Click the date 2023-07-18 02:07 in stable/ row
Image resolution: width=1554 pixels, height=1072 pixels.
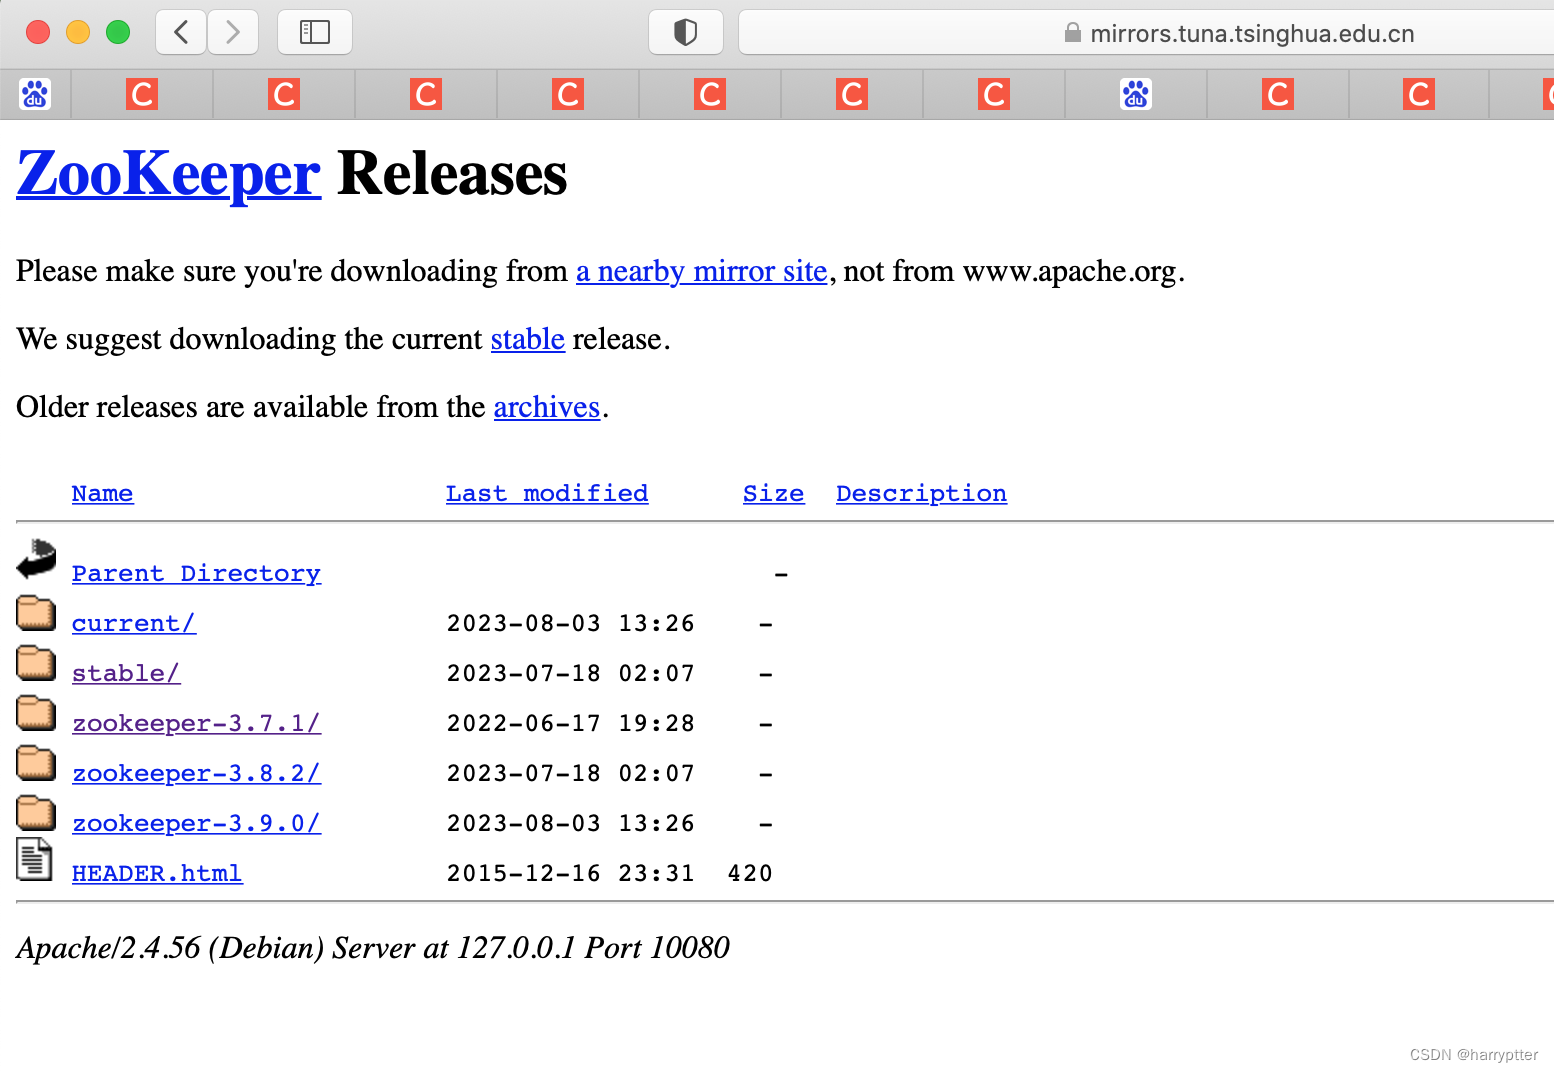coord(571,673)
